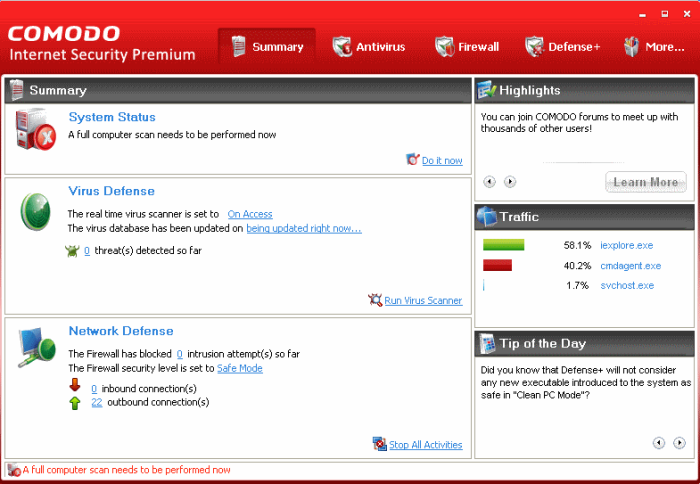Screen dimensions: 700x484
Task: Show the previous highlight
Action: click(x=490, y=182)
